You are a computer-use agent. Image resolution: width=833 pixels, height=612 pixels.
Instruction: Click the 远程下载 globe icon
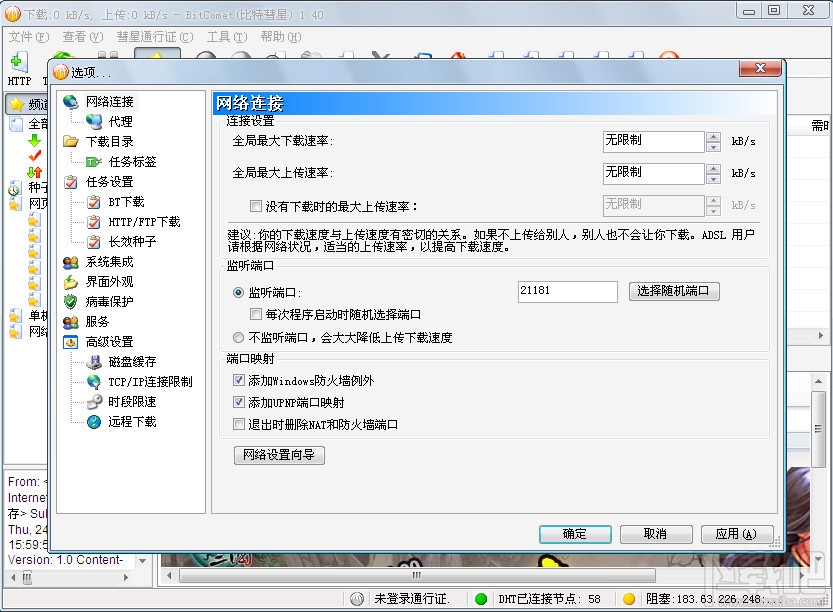point(94,422)
